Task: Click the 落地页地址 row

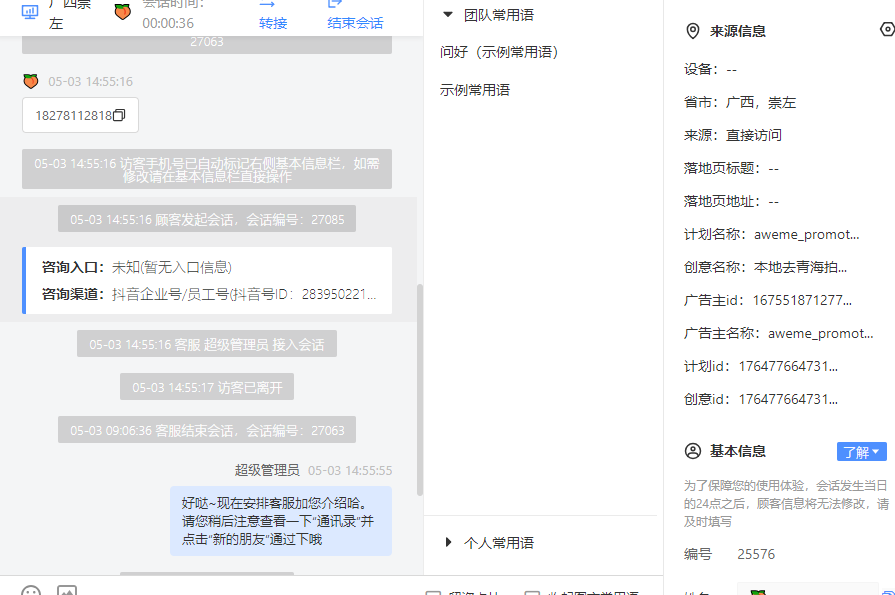Action: (x=731, y=202)
